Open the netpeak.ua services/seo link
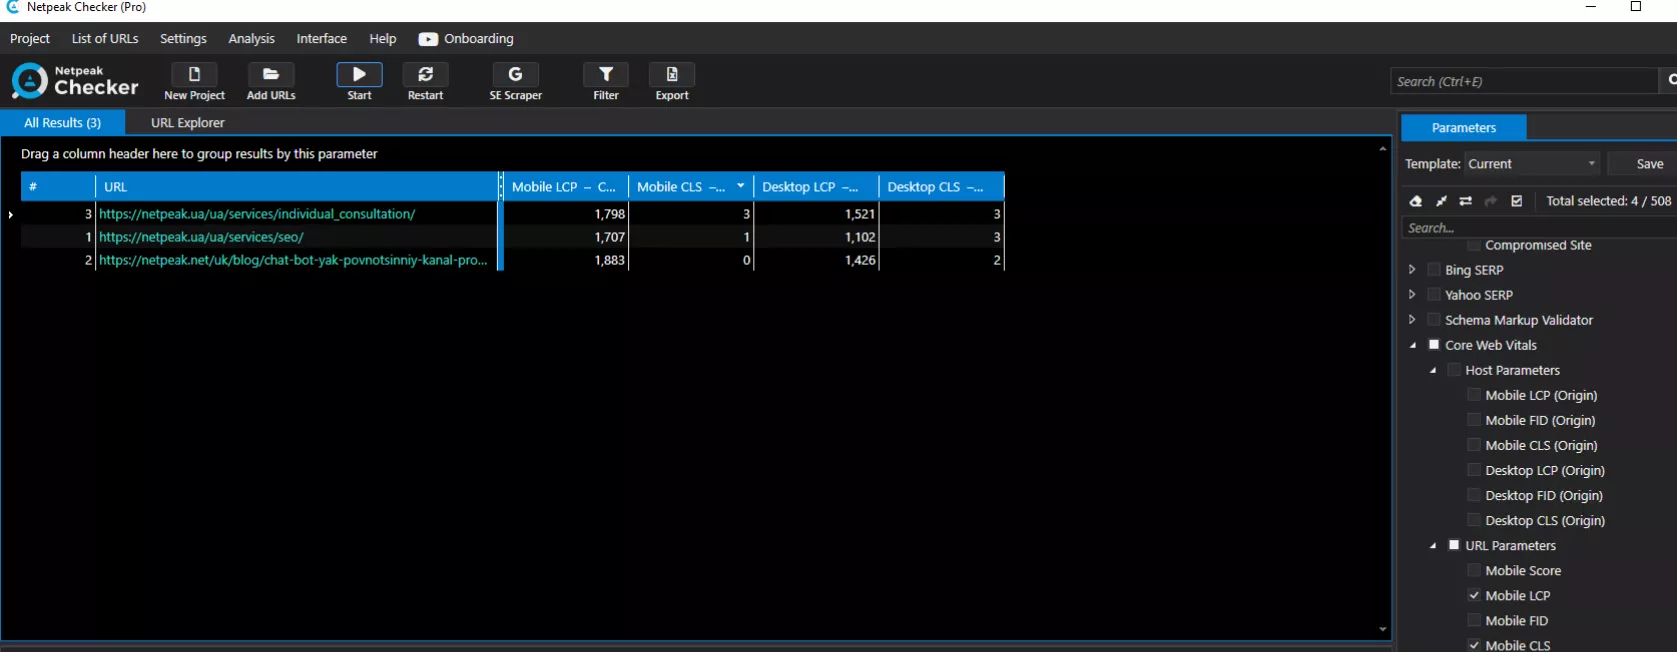The height and width of the screenshot is (652, 1677). pos(201,237)
